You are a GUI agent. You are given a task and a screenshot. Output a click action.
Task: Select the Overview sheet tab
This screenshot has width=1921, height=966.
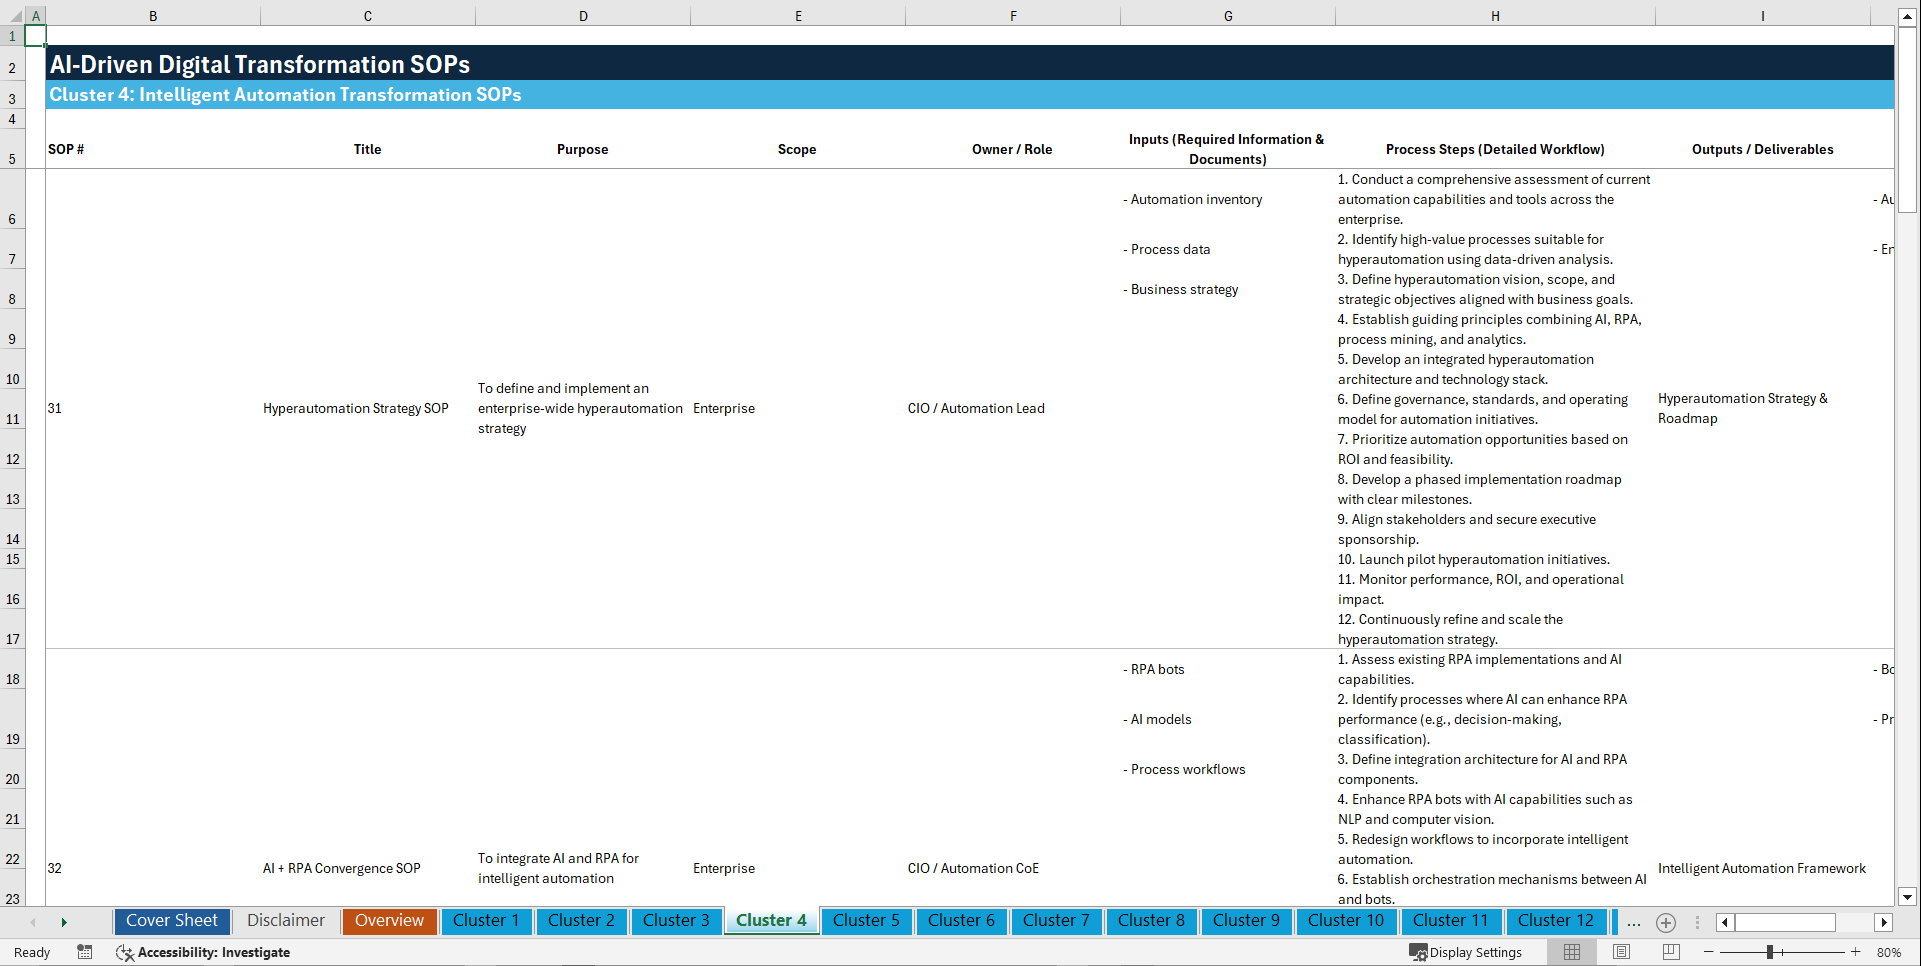[389, 921]
